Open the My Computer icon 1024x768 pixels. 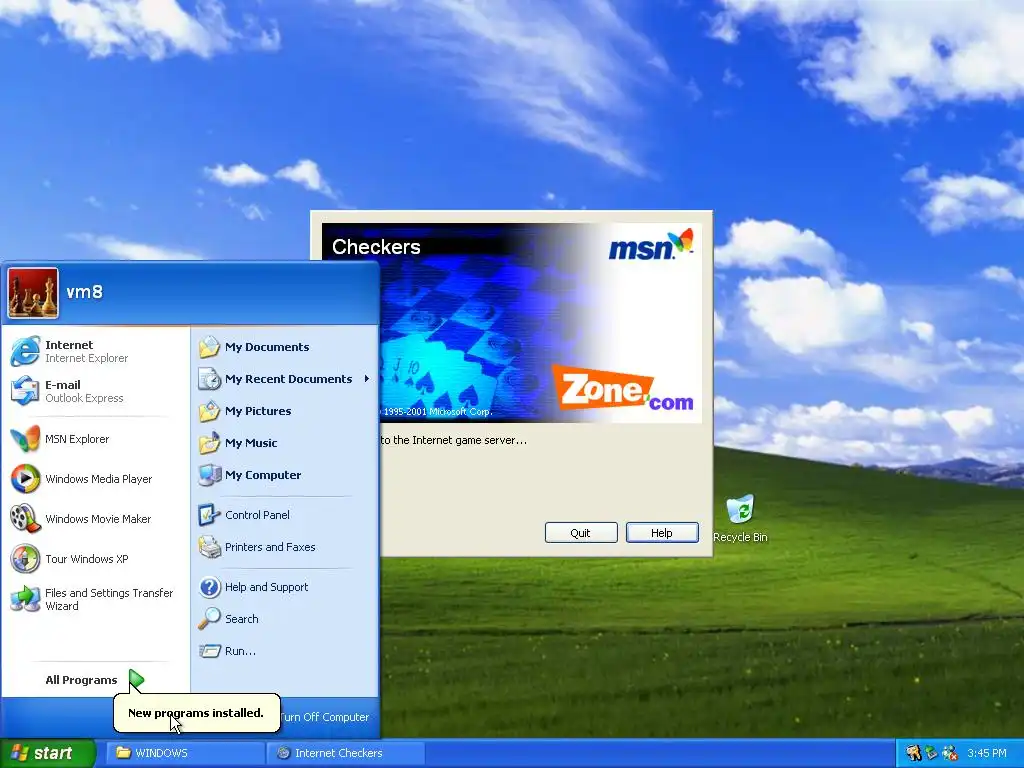coord(210,475)
